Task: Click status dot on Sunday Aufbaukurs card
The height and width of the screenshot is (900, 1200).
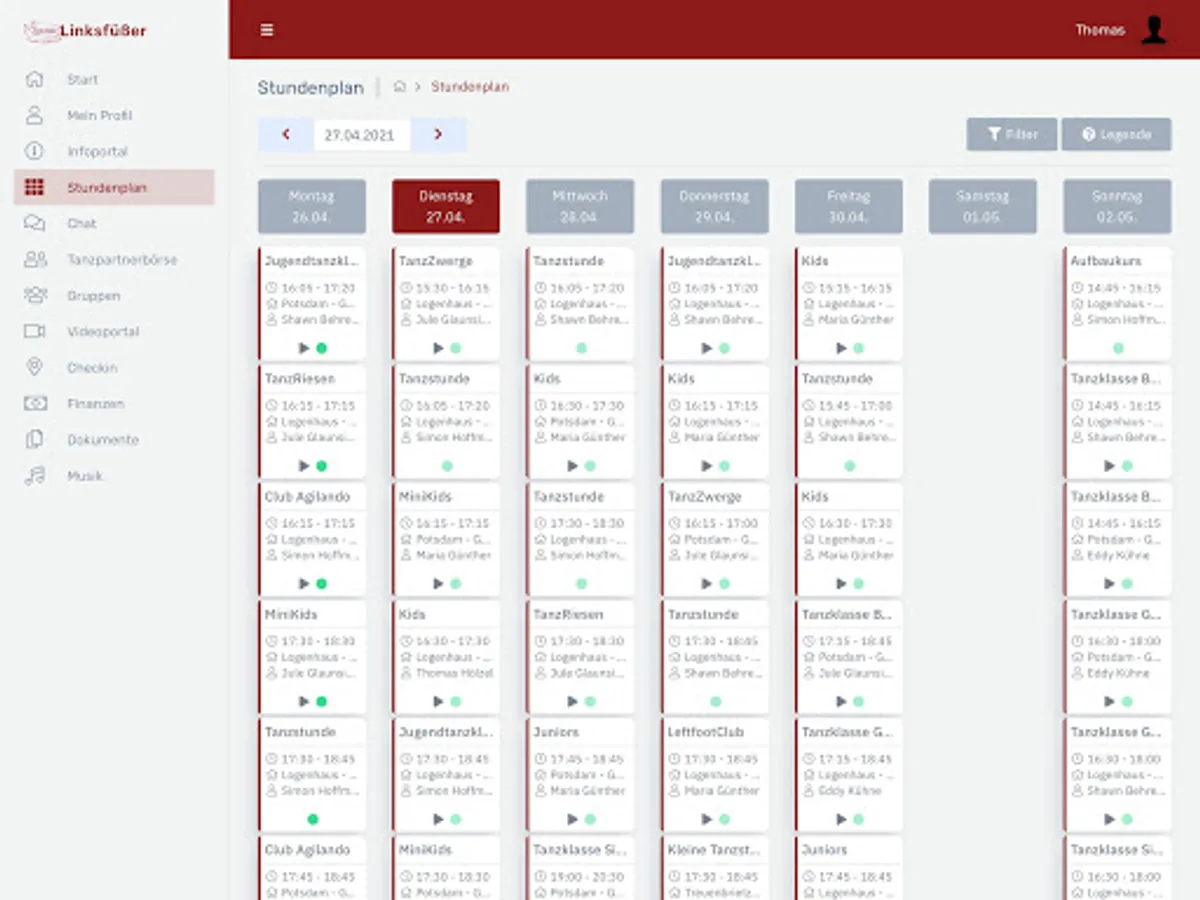Action: coord(1118,348)
